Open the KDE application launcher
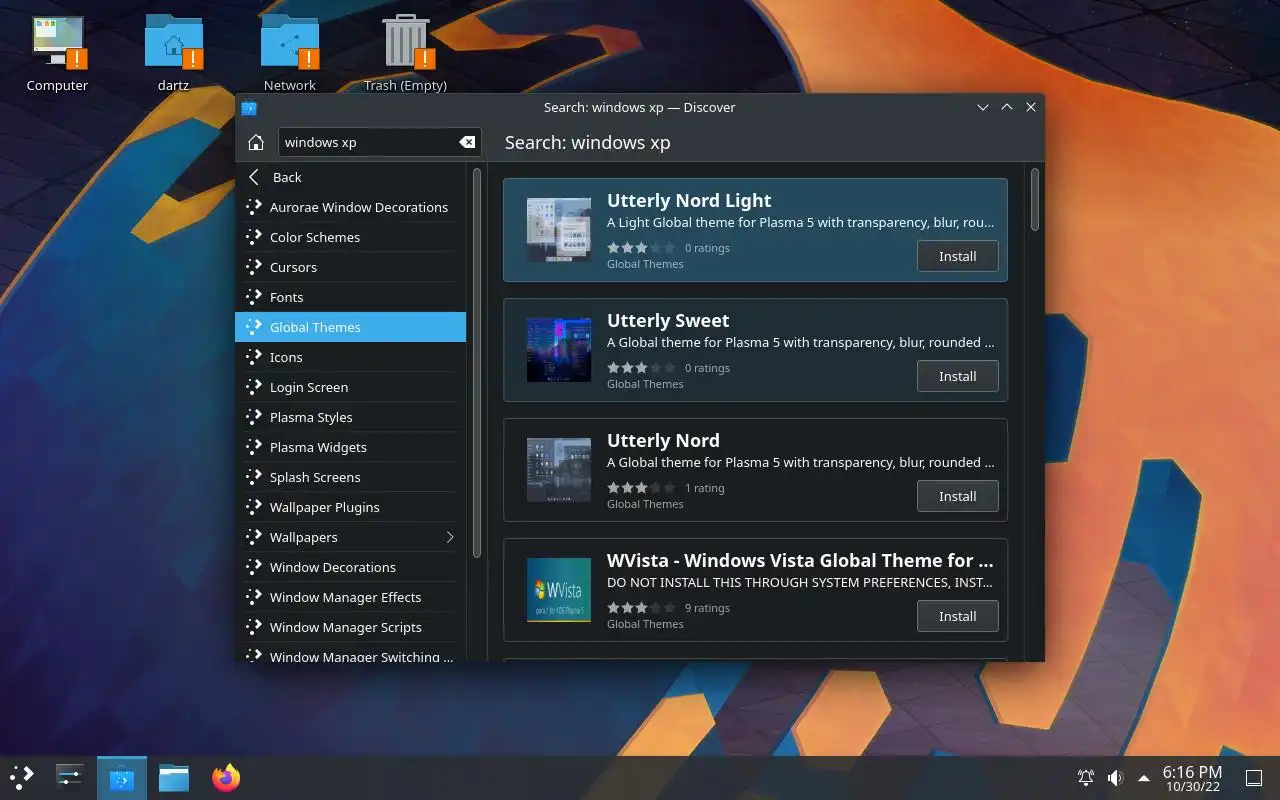1280x800 pixels. coord(22,777)
